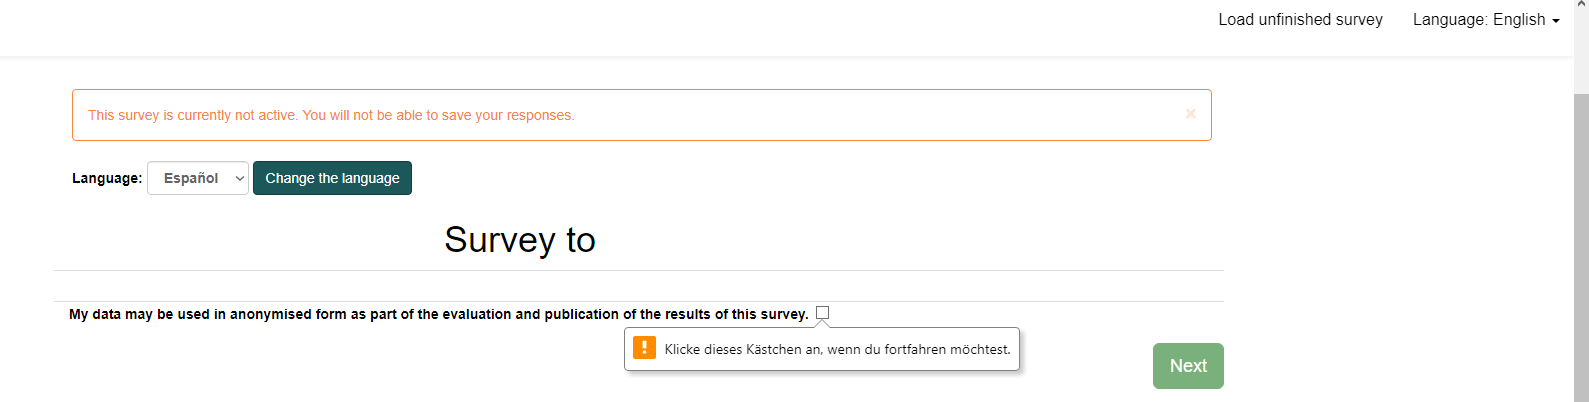1589x402 pixels.
Task: Open the Español language select box
Action: (x=197, y=178)
